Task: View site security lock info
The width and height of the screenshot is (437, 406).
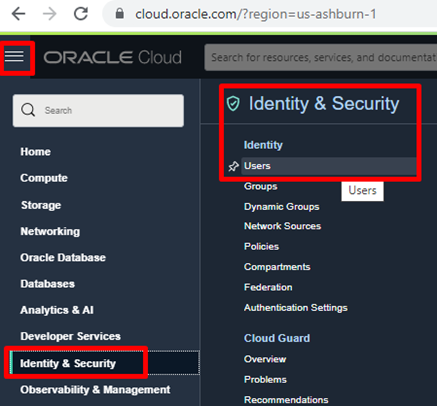Action: 120,14
